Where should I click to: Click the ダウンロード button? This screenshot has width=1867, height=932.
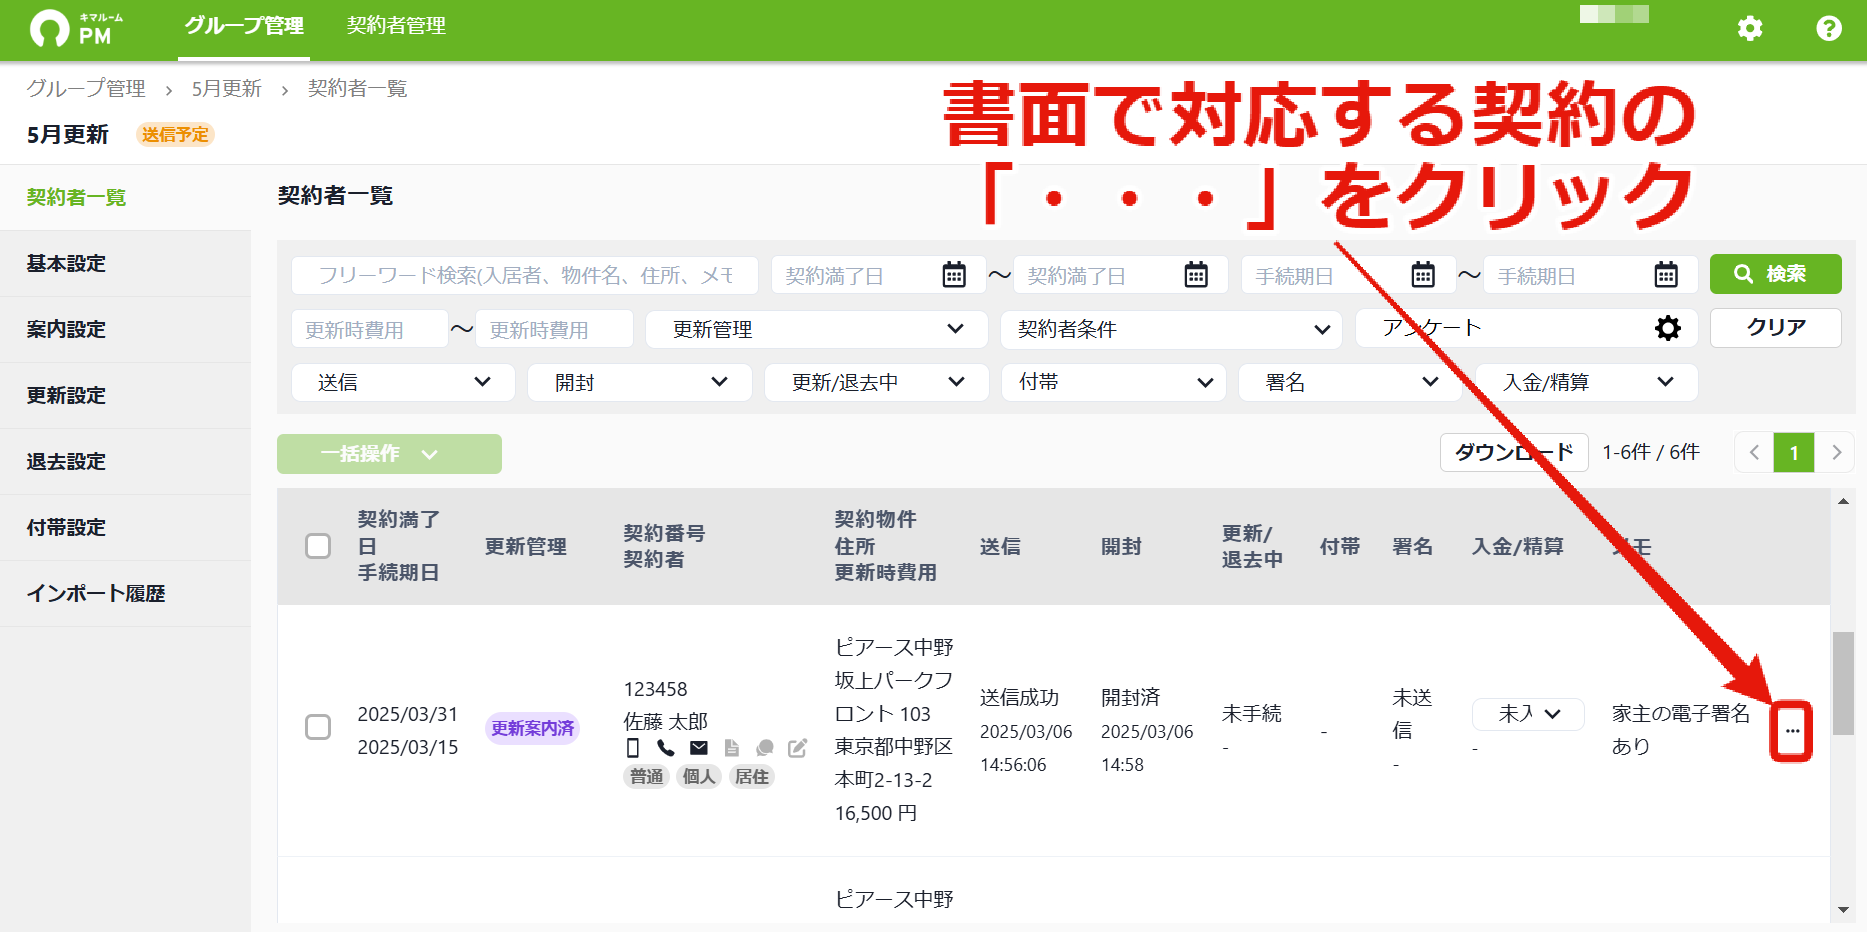(1514, 453)
